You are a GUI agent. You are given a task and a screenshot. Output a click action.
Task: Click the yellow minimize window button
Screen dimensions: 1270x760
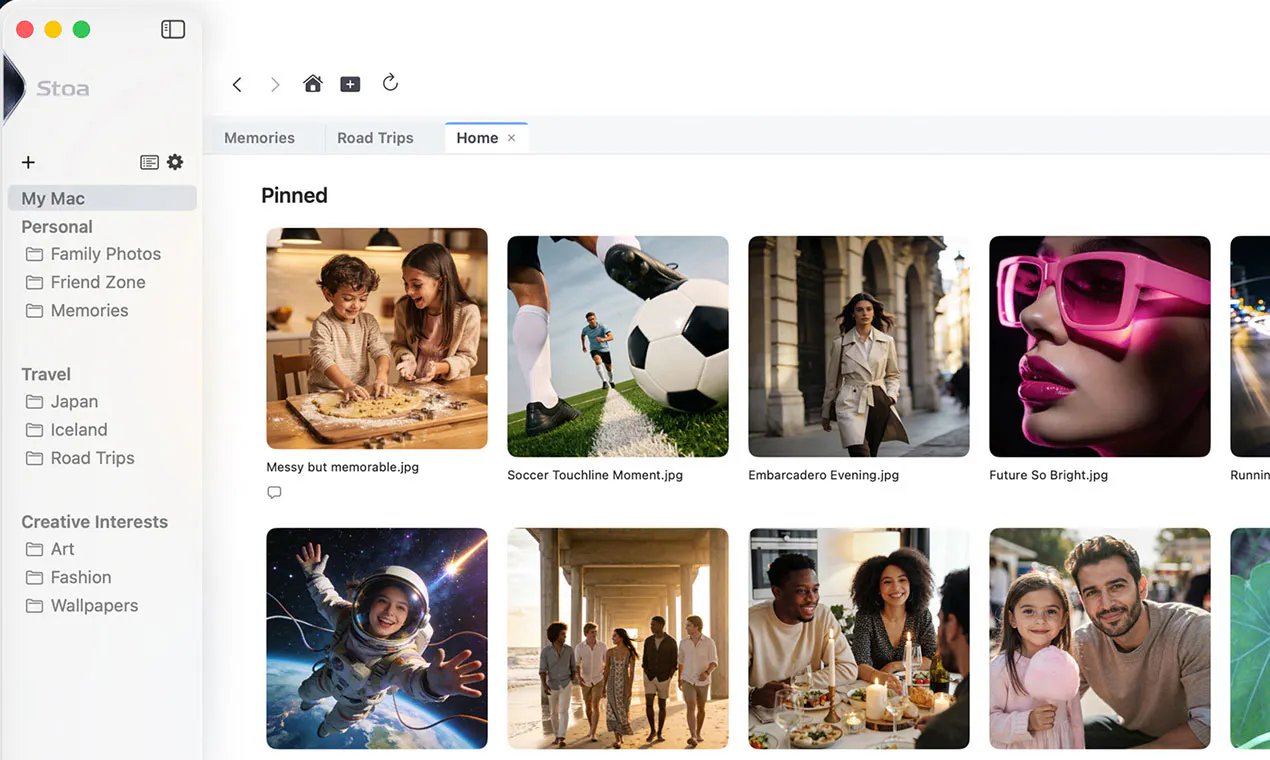(x=53, y=30)
